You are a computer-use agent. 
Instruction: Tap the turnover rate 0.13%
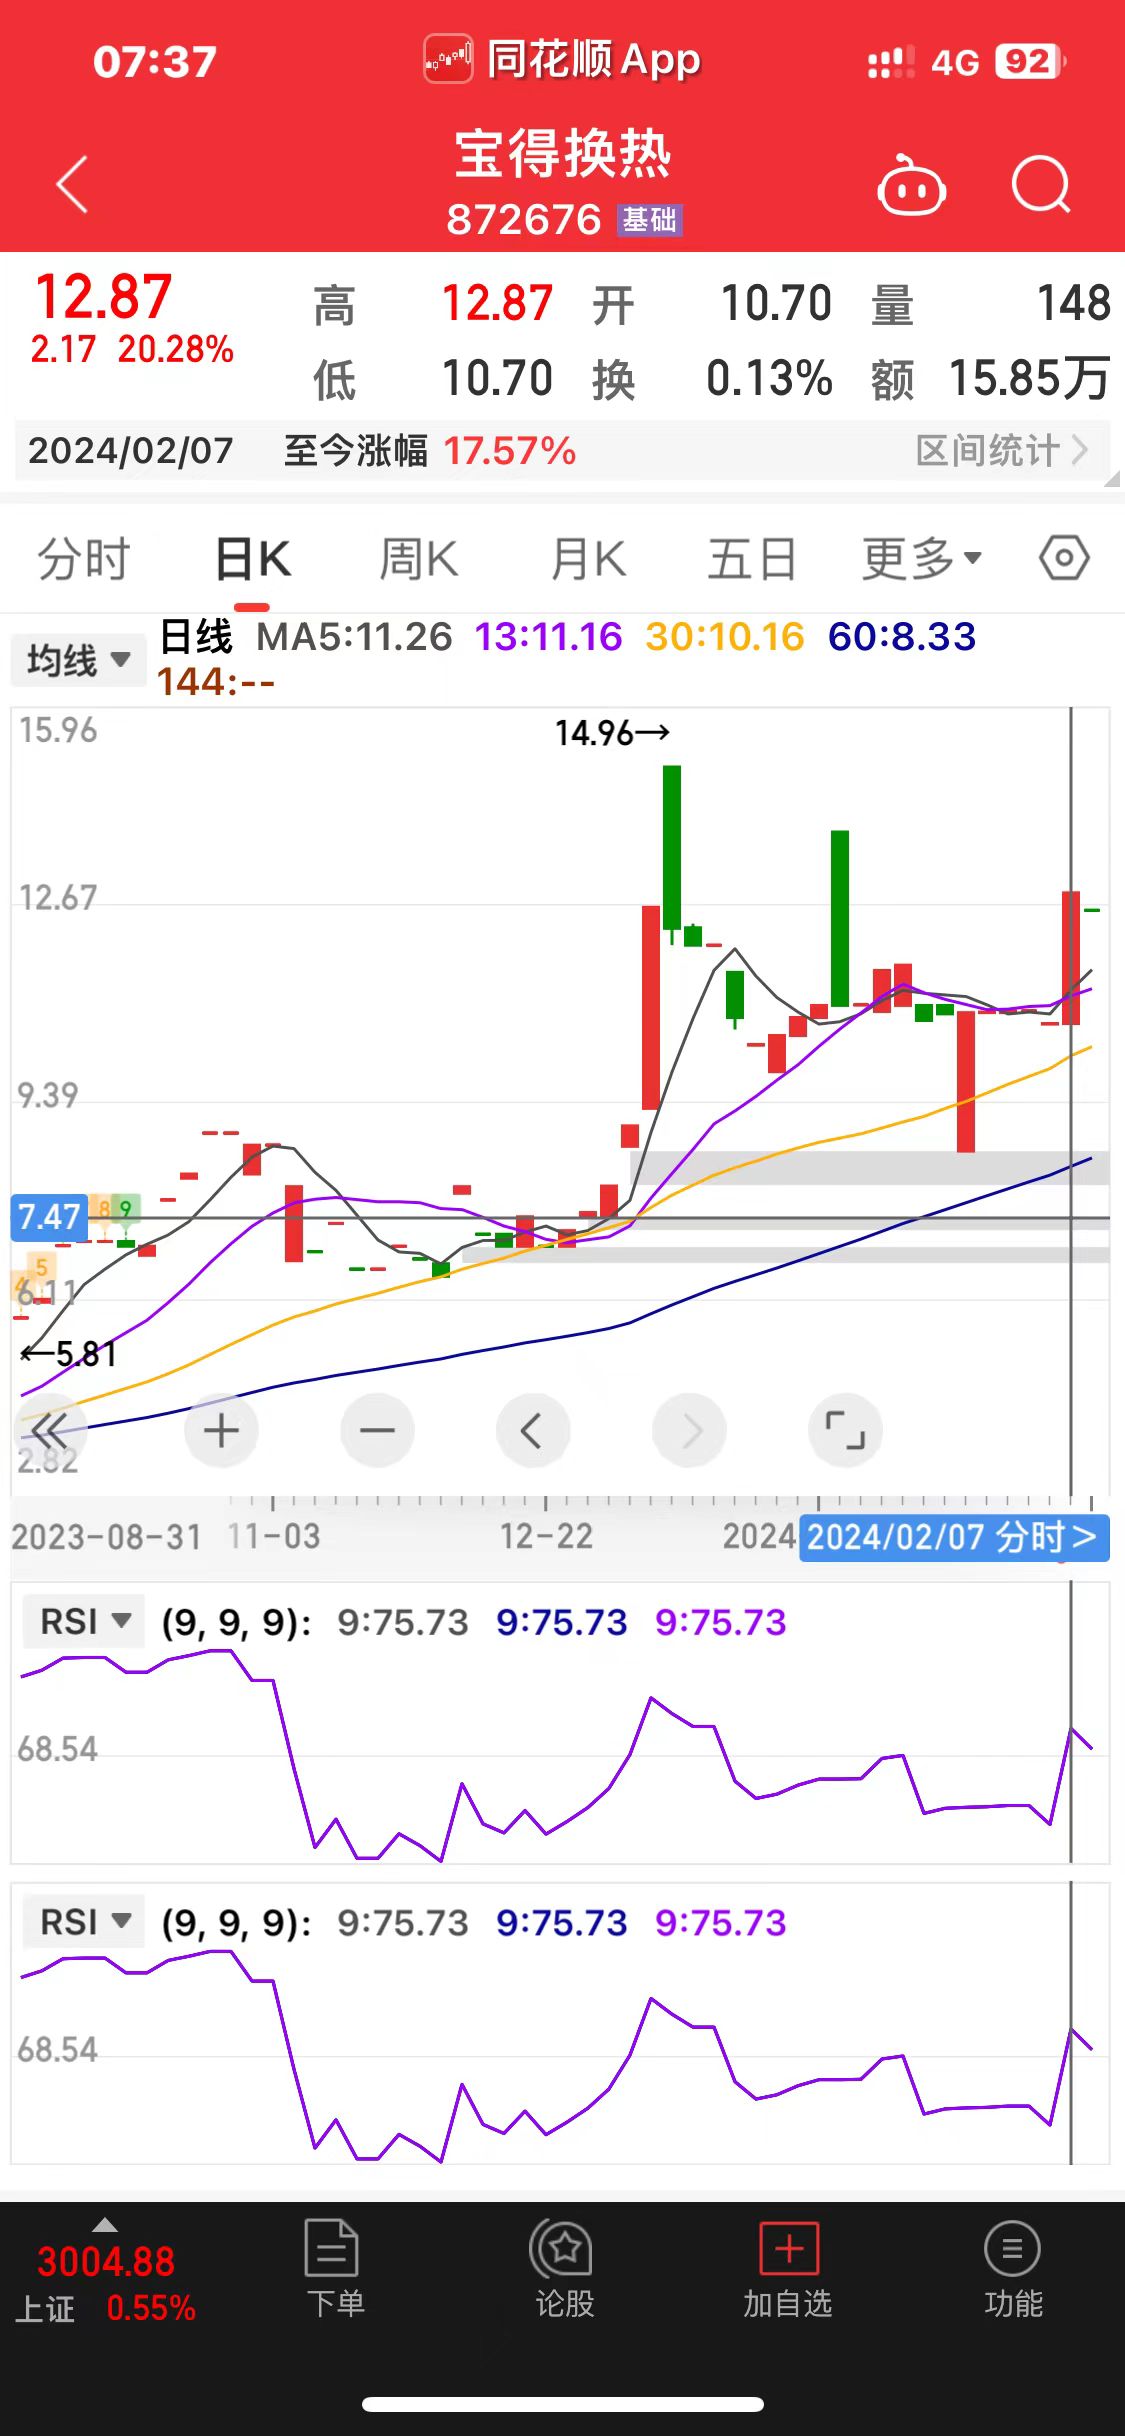point(769,379)
